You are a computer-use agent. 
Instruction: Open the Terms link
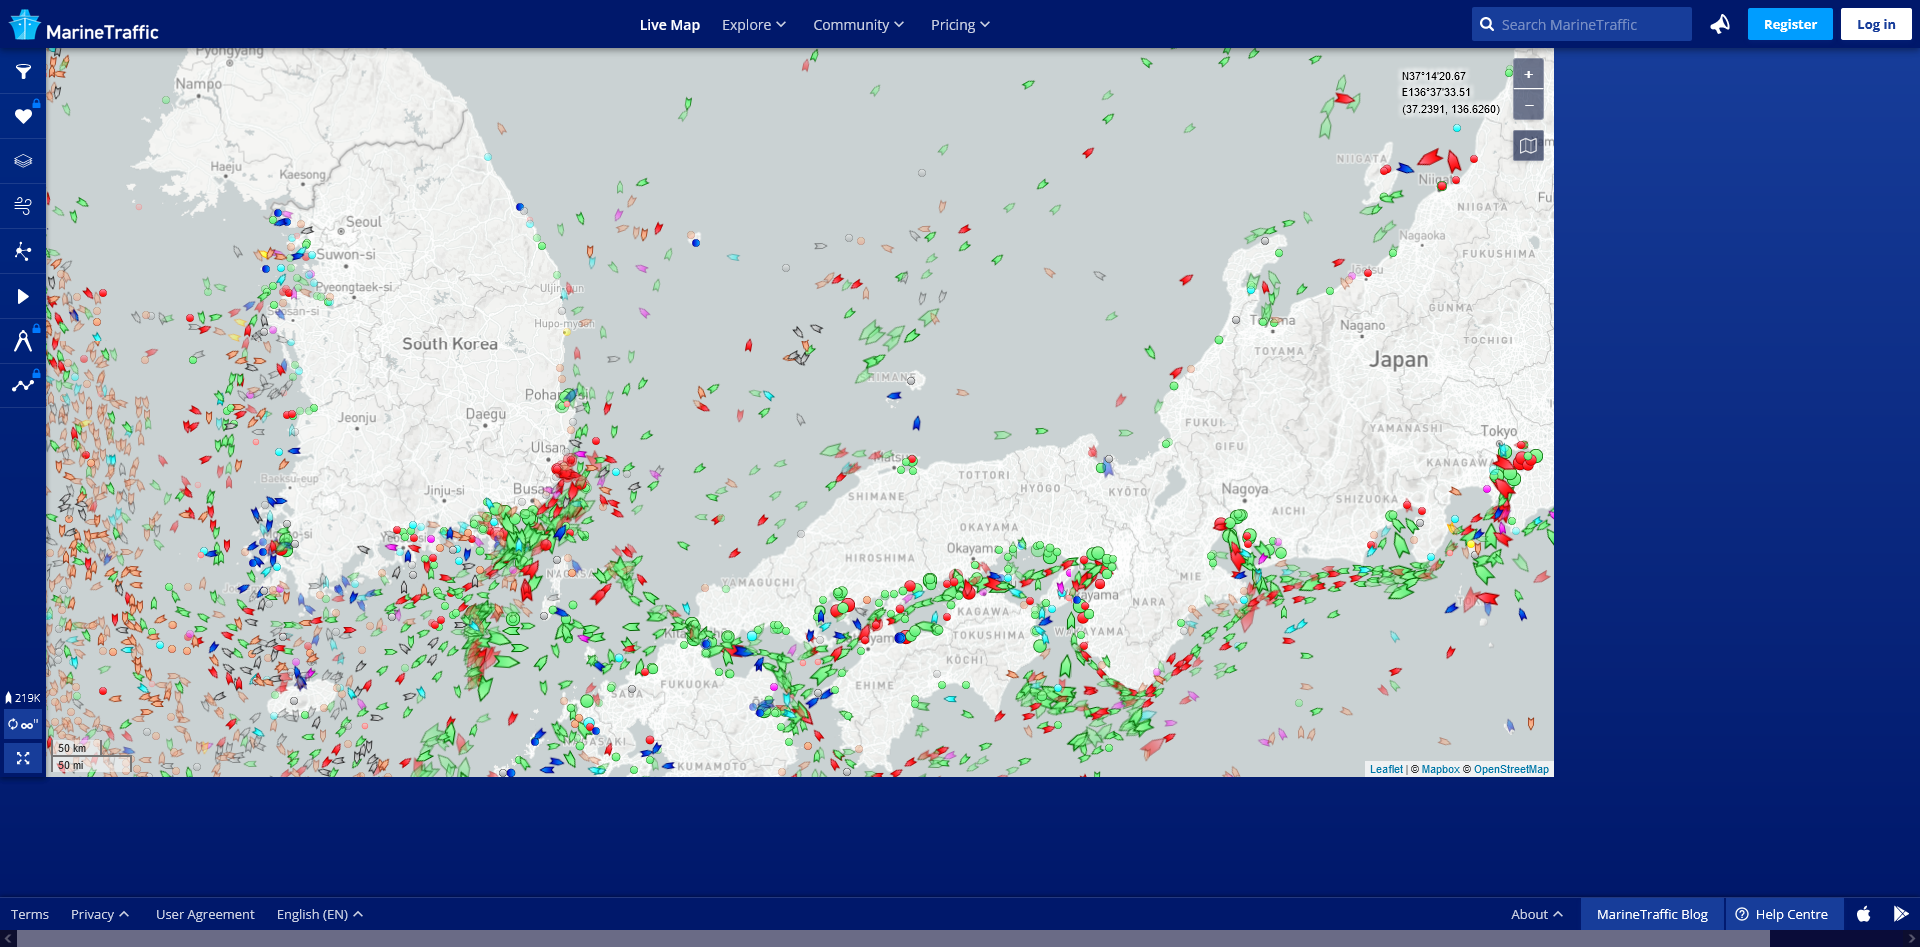click(30, 914)
